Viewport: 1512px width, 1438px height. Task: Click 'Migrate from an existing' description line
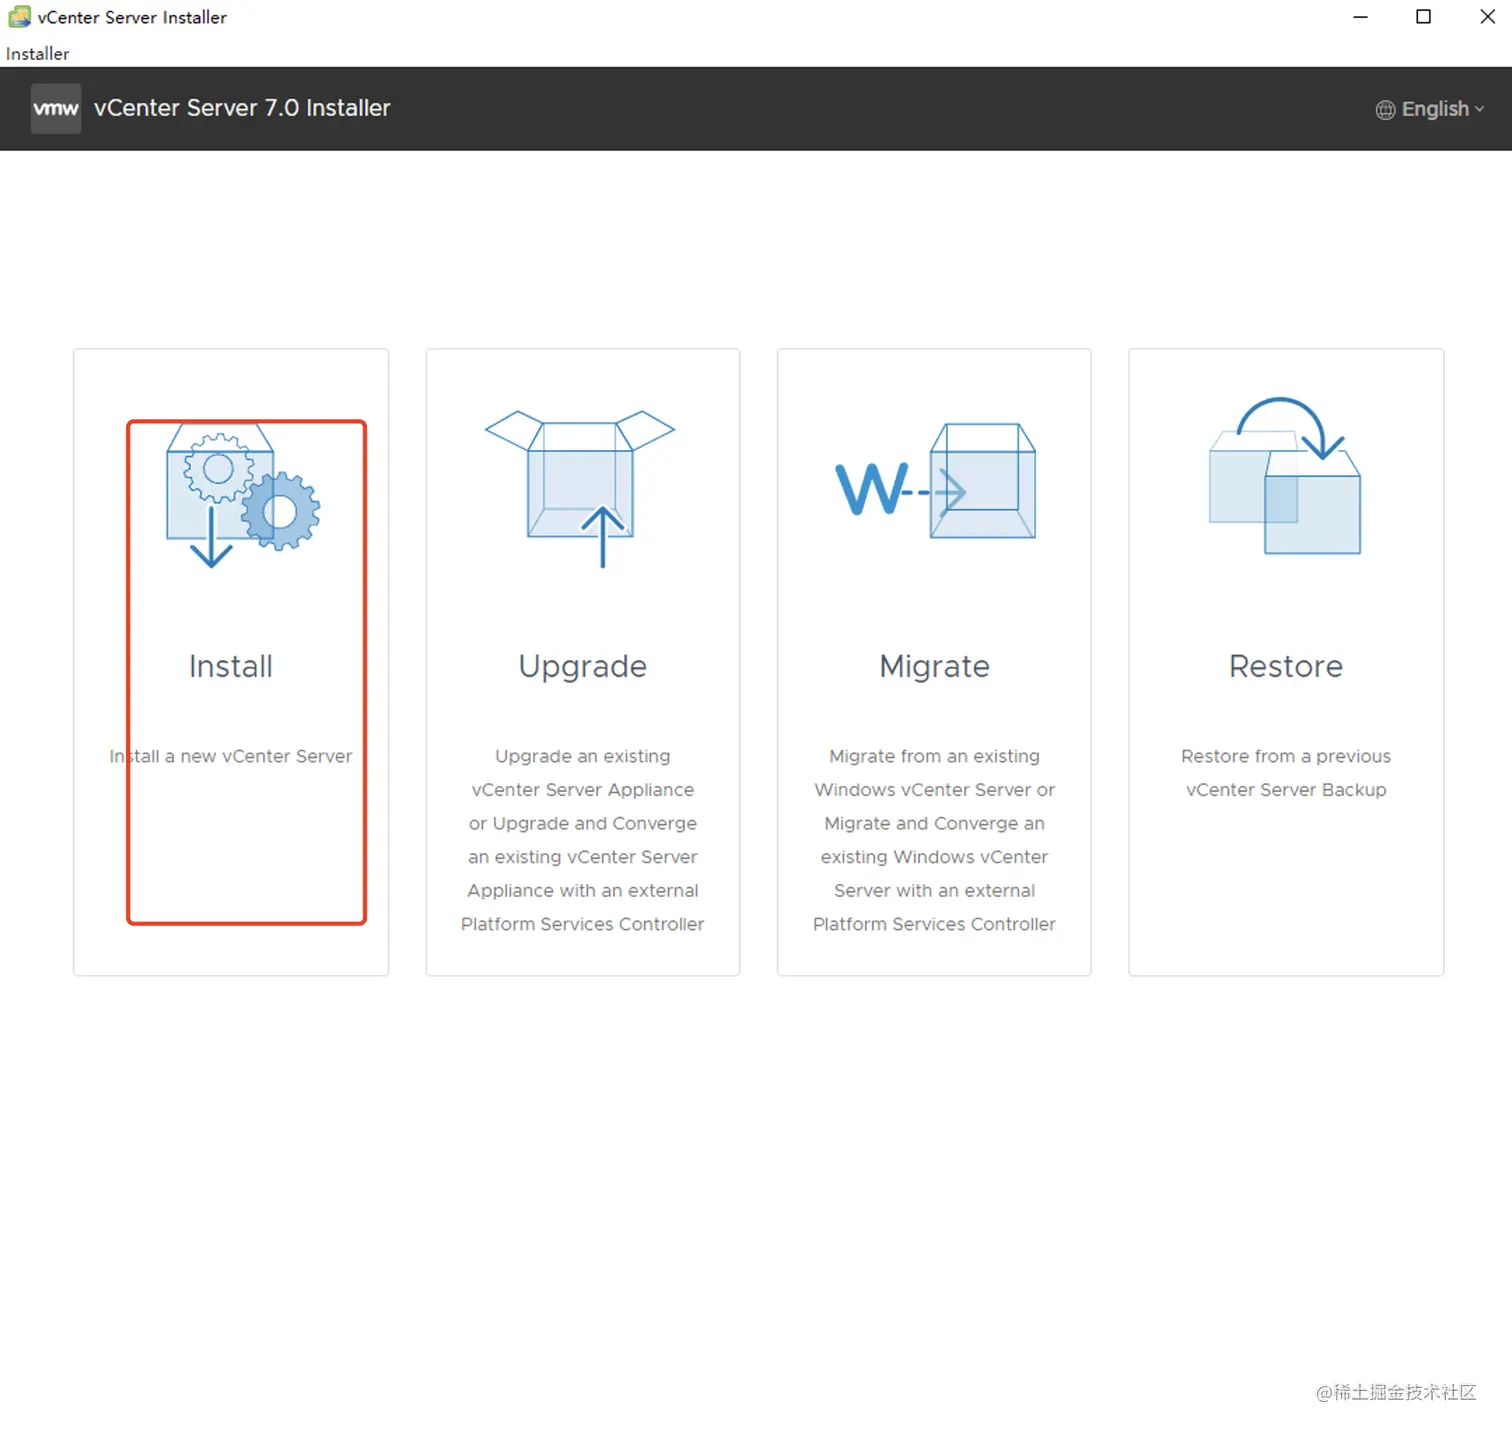(x=935, y=757)
